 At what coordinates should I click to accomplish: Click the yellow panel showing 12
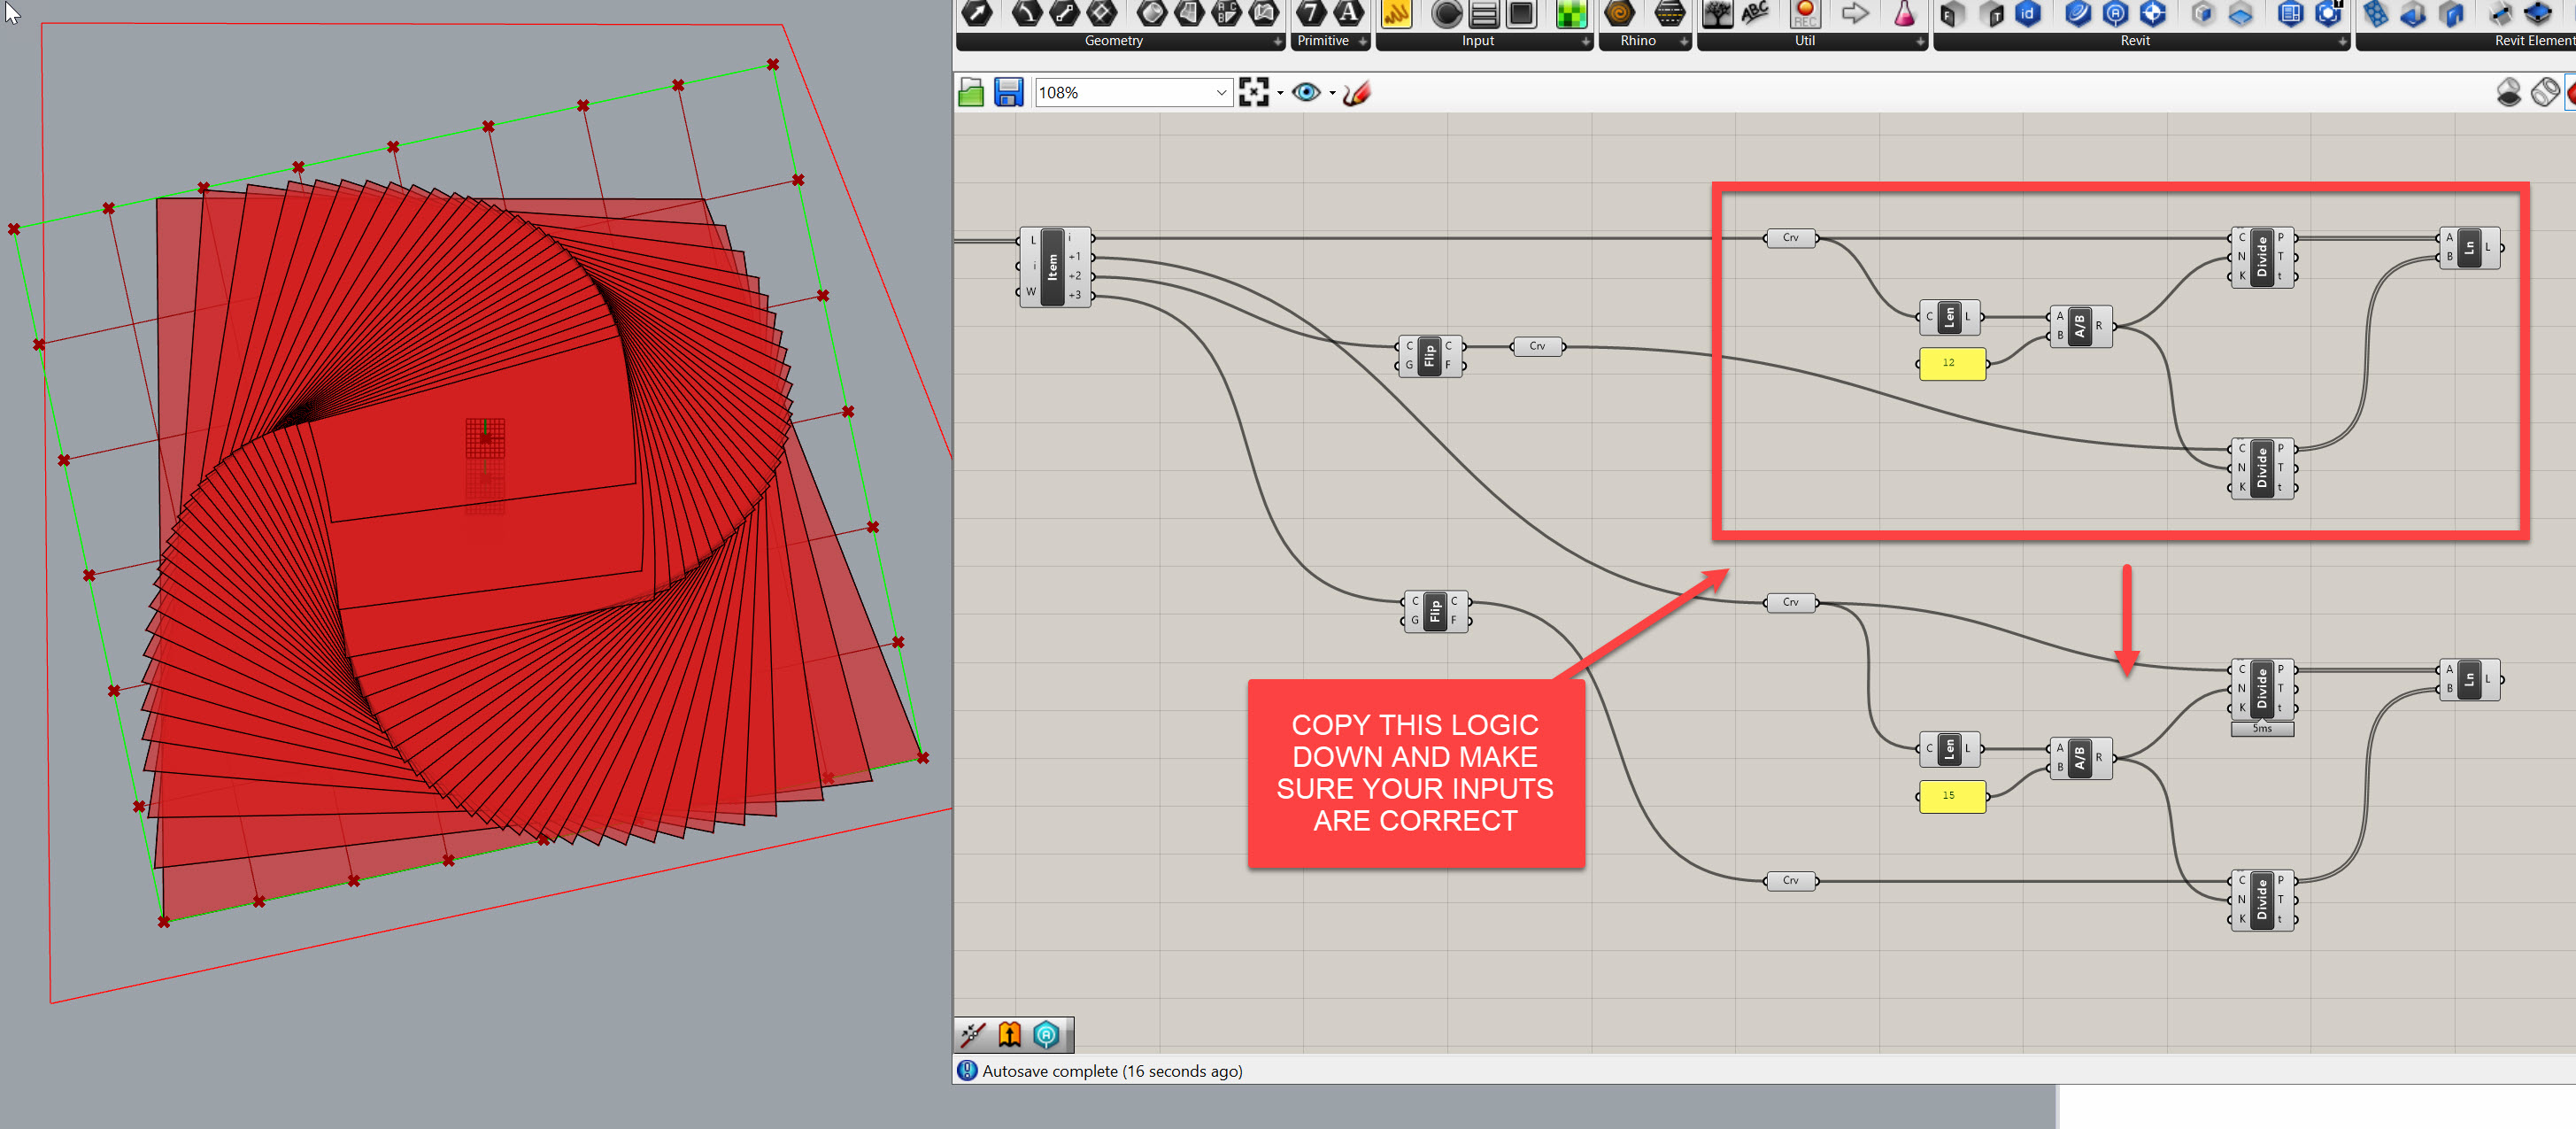[1951, 363]
